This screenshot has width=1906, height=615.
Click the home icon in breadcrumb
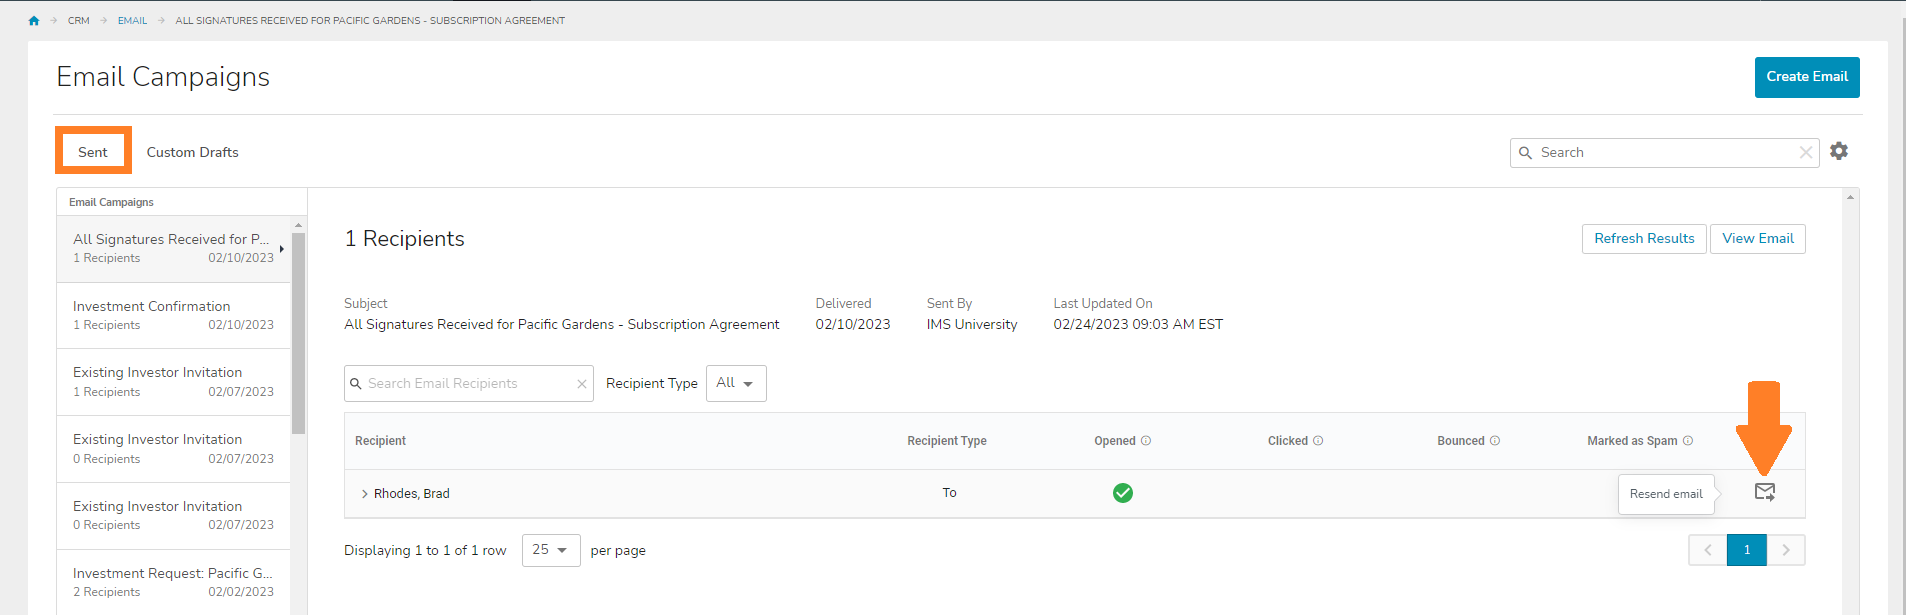point(34,21)
